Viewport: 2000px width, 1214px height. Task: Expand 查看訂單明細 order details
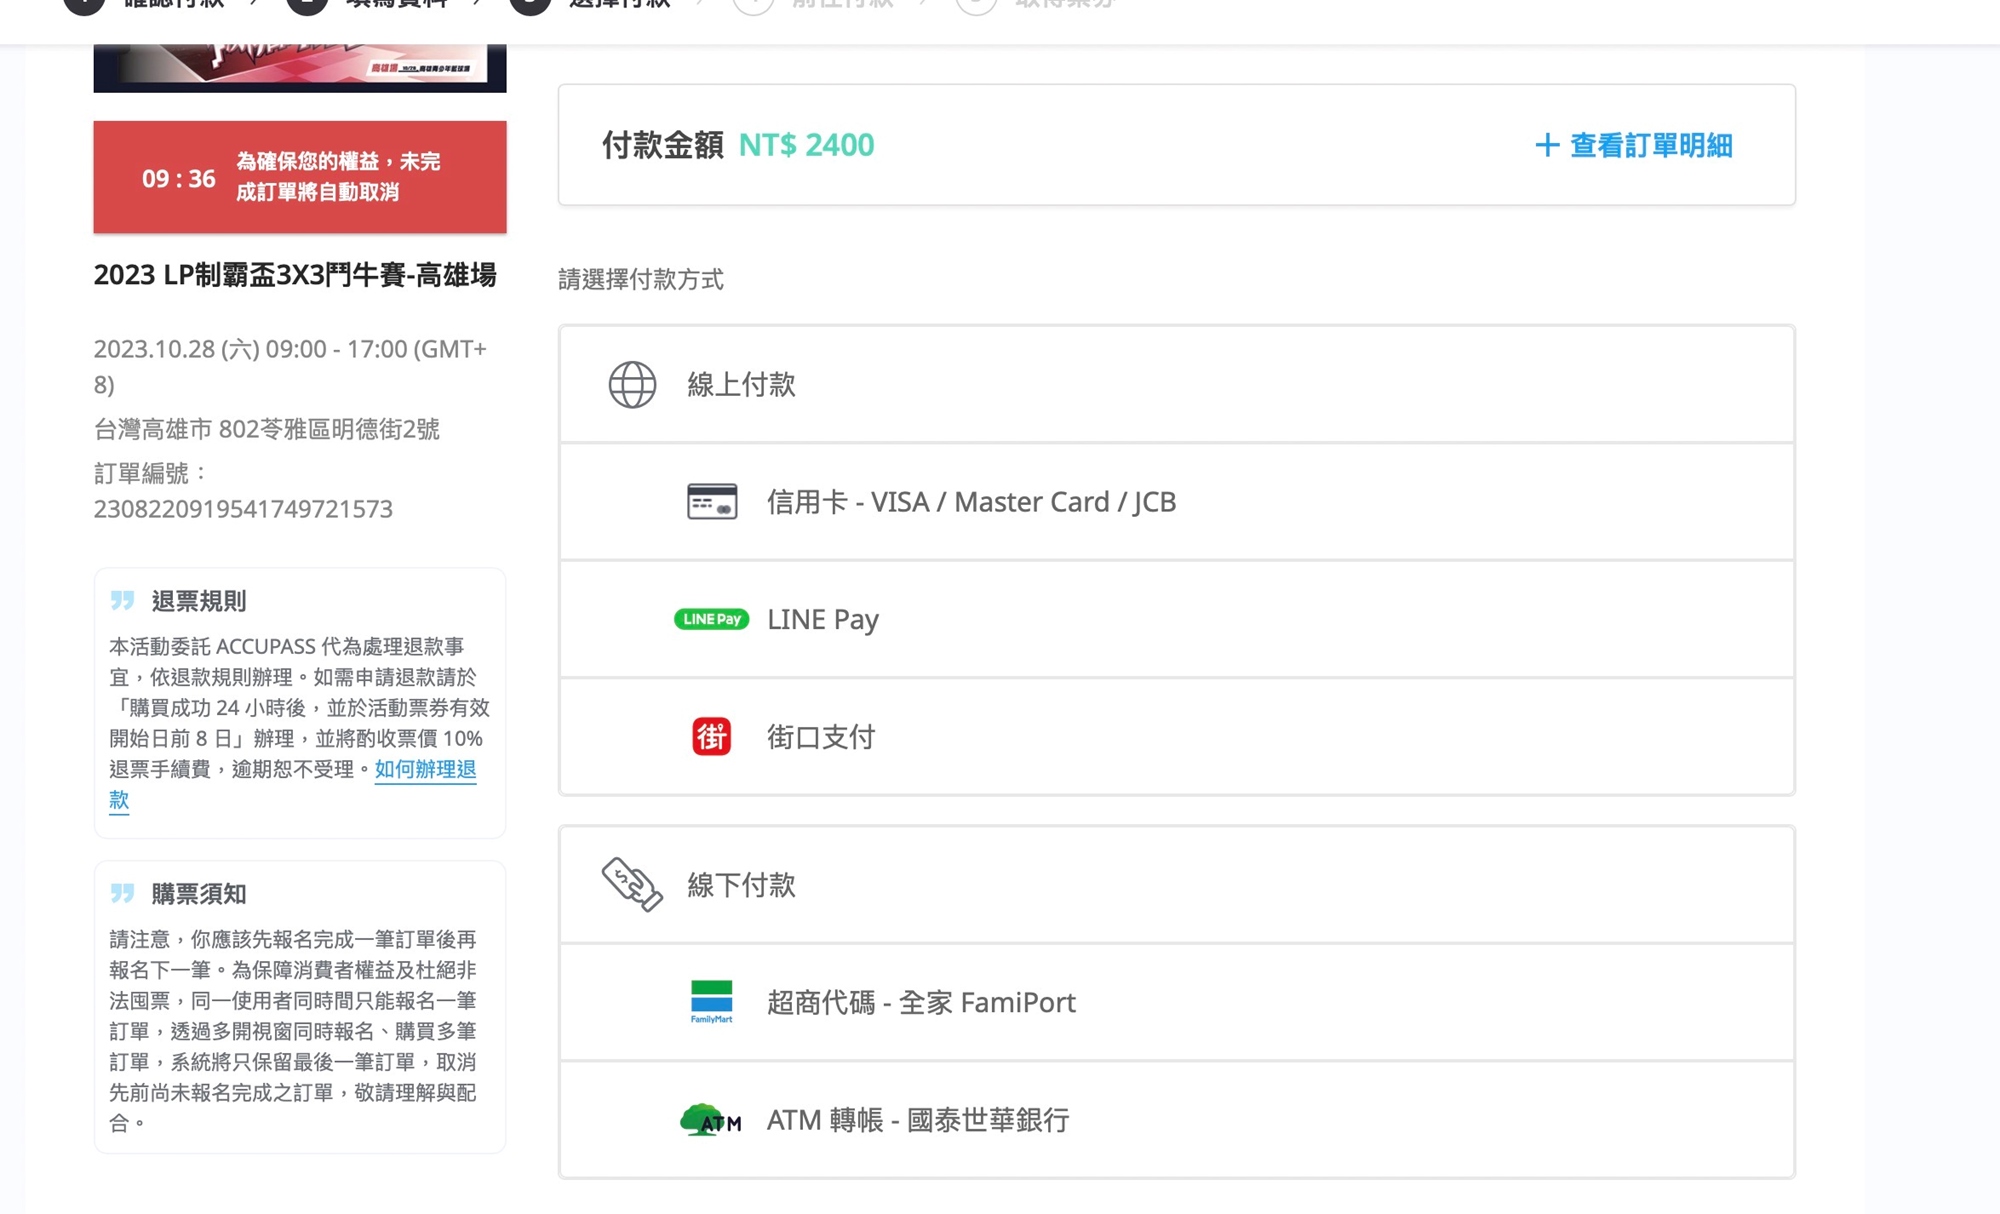click(x=1650, y=146)
